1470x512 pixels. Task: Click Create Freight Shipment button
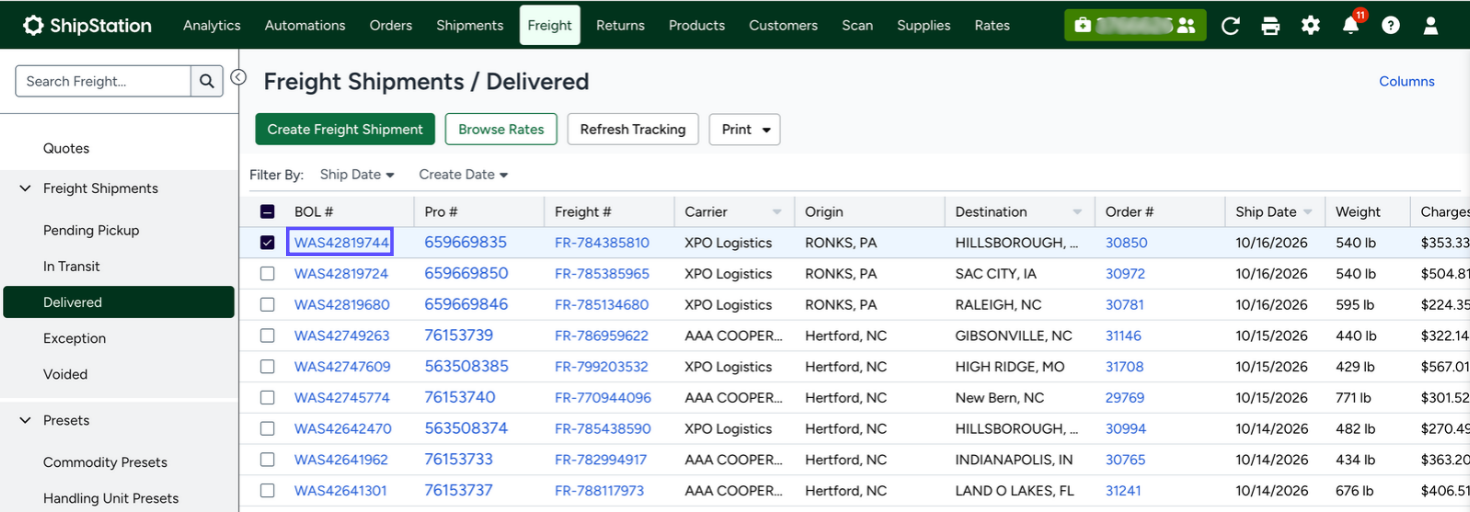tap(345, 129)
